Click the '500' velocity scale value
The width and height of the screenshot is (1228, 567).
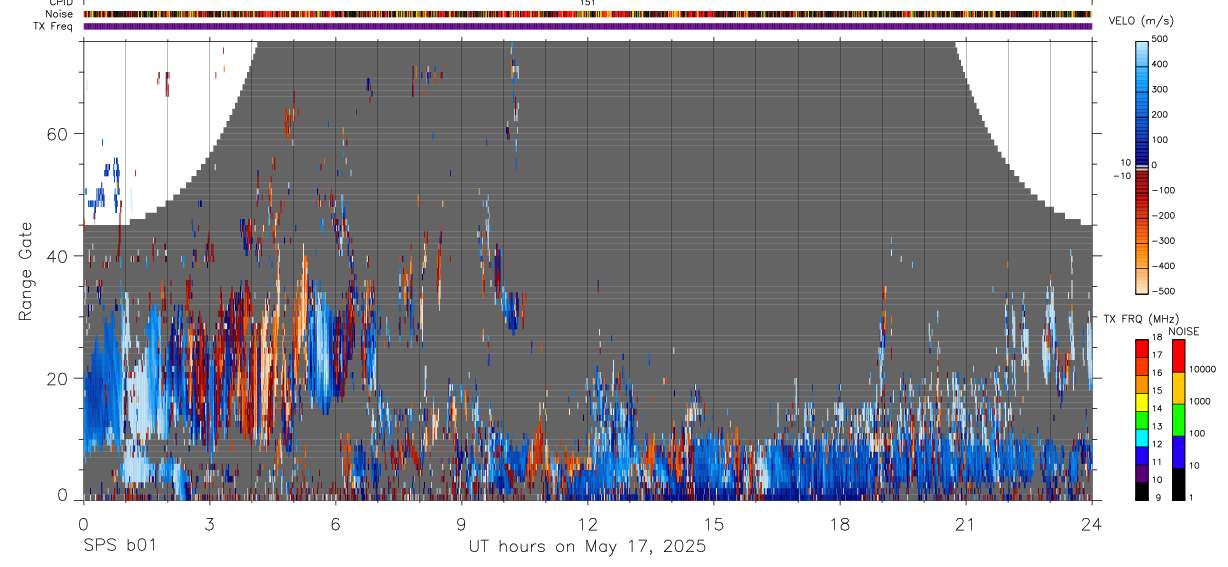click(x=1160, y=39)
